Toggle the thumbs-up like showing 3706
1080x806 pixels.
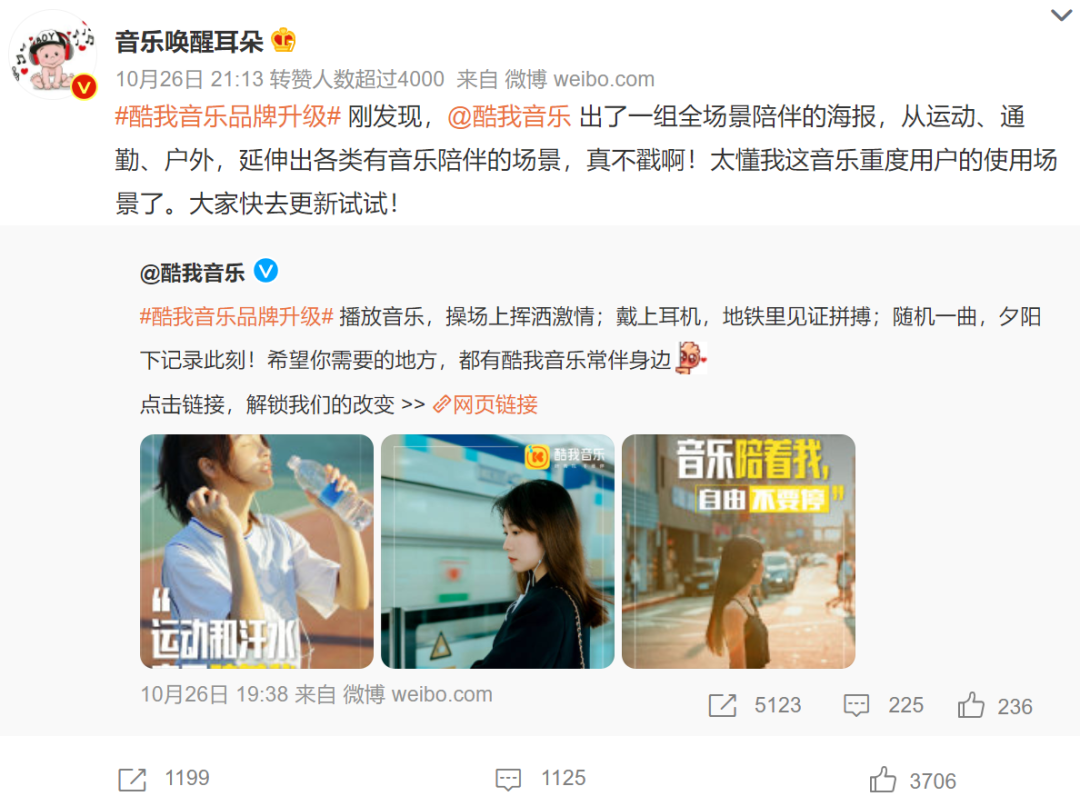tap(882, 780)
